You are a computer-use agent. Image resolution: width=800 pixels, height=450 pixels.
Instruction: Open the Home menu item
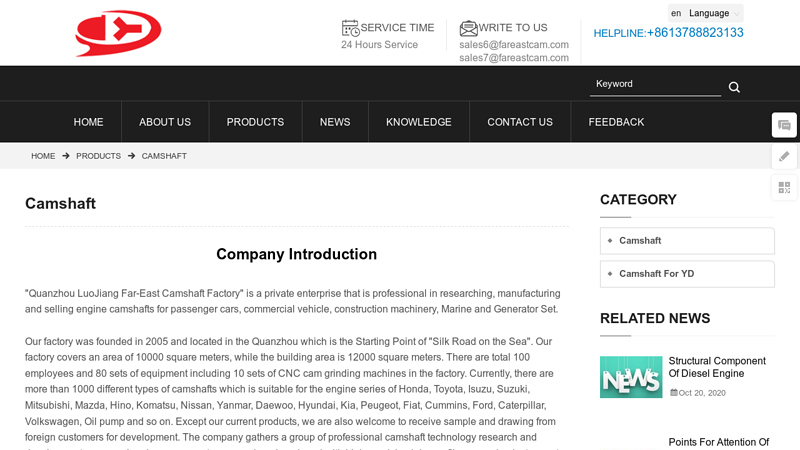(x=88, y=122)
